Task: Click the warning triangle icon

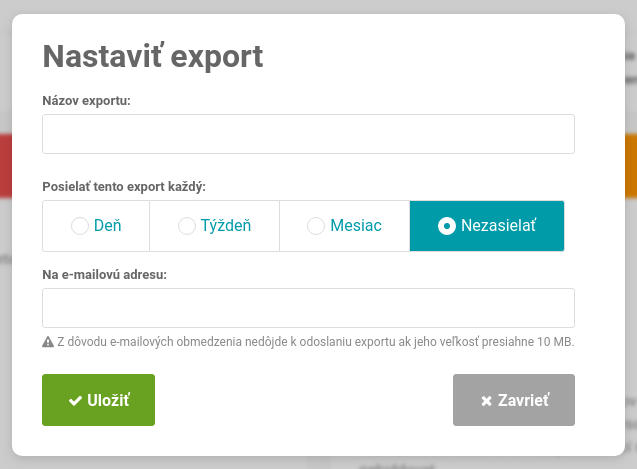Action: (x=48, y=342)
